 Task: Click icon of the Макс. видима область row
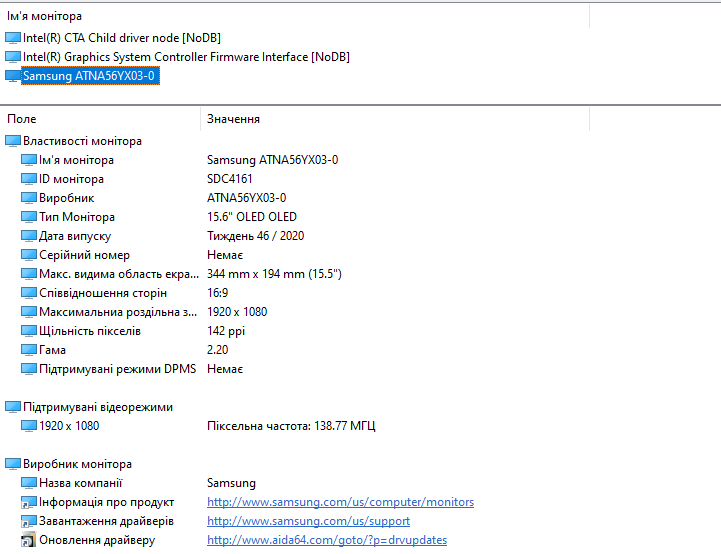pos(29,274)
